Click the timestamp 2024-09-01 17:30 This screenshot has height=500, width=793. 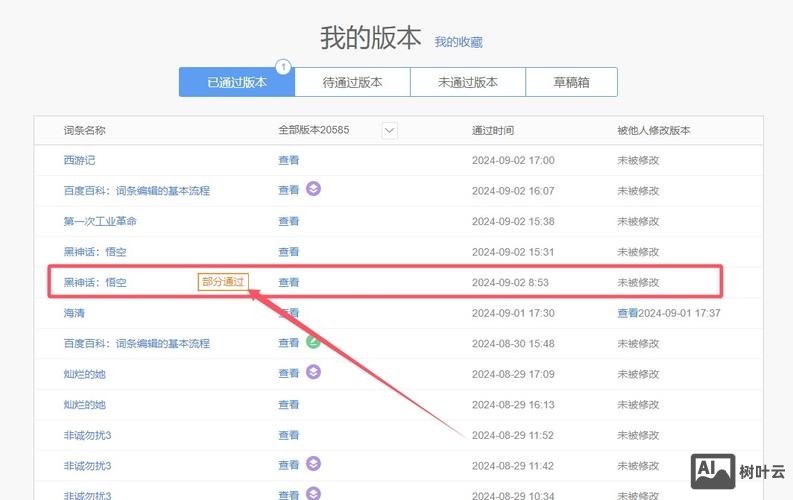tap(513, 313)
